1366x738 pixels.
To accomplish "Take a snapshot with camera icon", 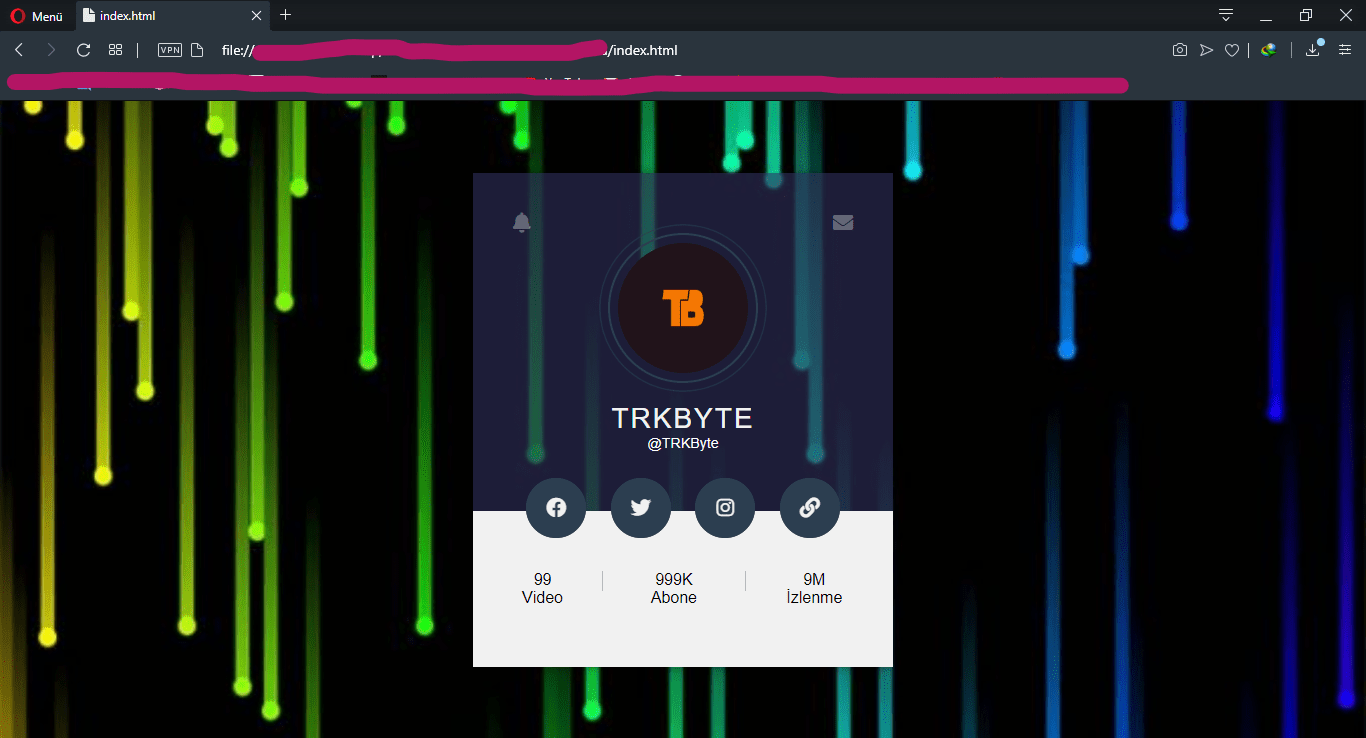I will [x=1180, y=50].
